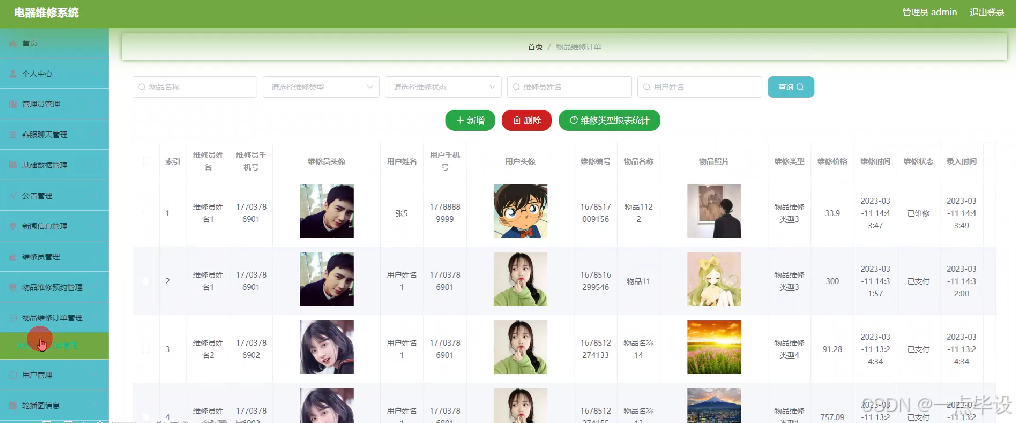Click the search icon in 维修员姓名 field
The image size is (1016, 423).
516,87
